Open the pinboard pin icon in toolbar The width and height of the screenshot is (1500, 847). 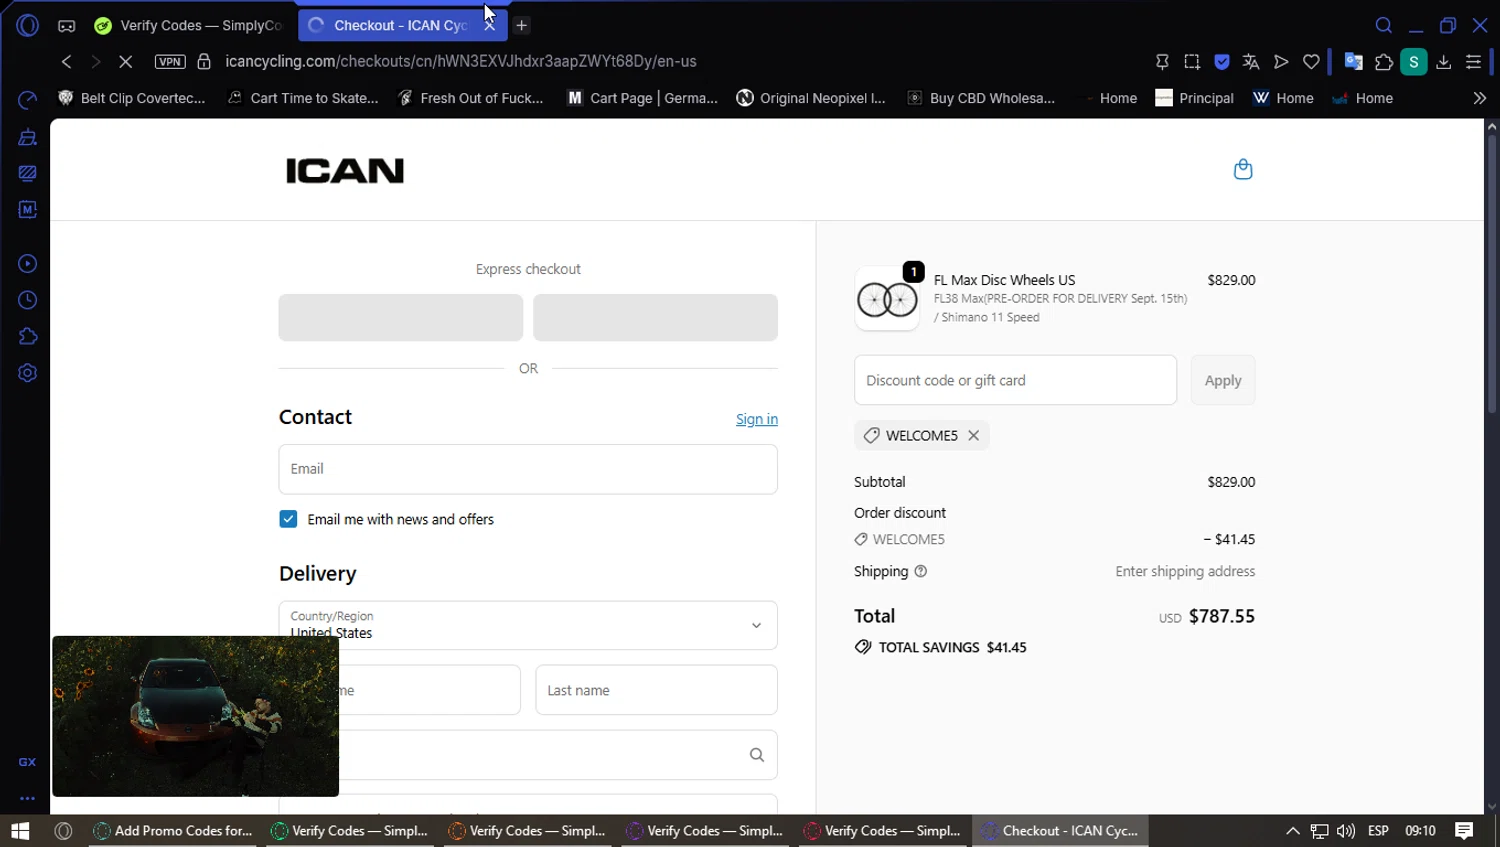point(1162,62)
